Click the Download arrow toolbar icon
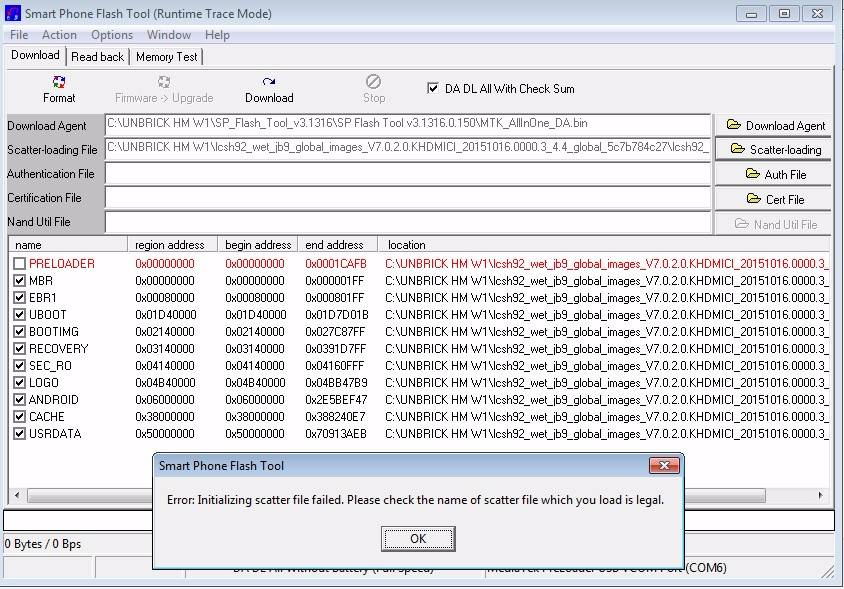This screenshot has height=589, width=844. point(269,82)
